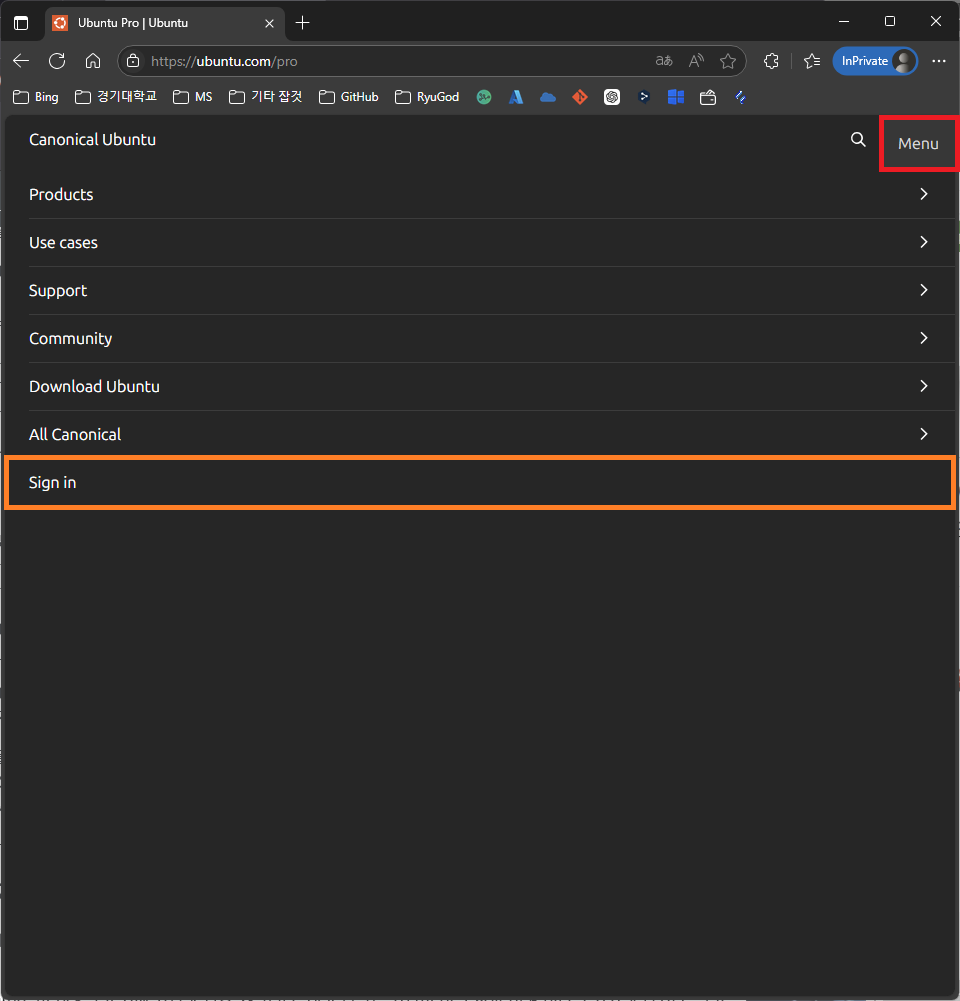Open the RyuGod bookmarks folder
960x1001 pixels.
coord(427,97)
